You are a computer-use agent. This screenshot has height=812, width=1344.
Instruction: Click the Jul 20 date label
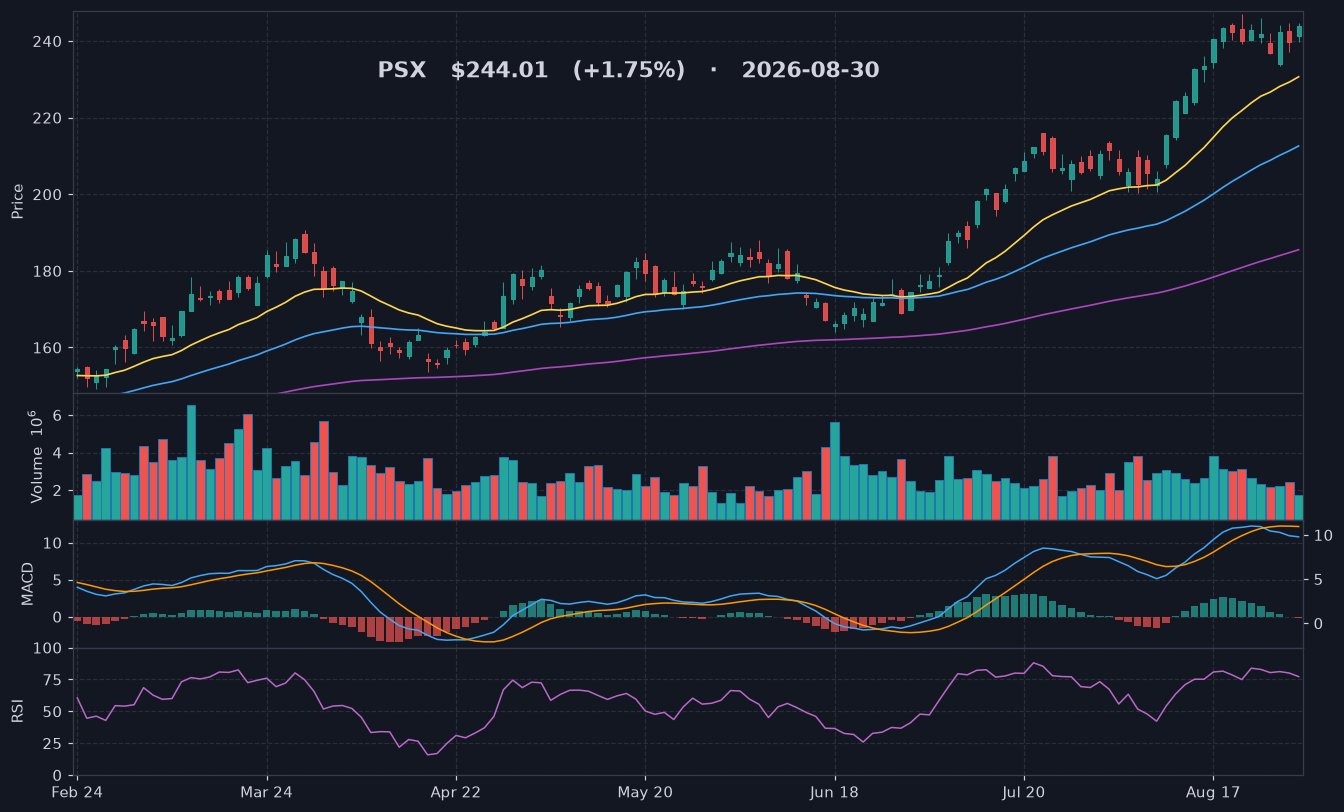pyautogui.click(x=1023, y=792)
